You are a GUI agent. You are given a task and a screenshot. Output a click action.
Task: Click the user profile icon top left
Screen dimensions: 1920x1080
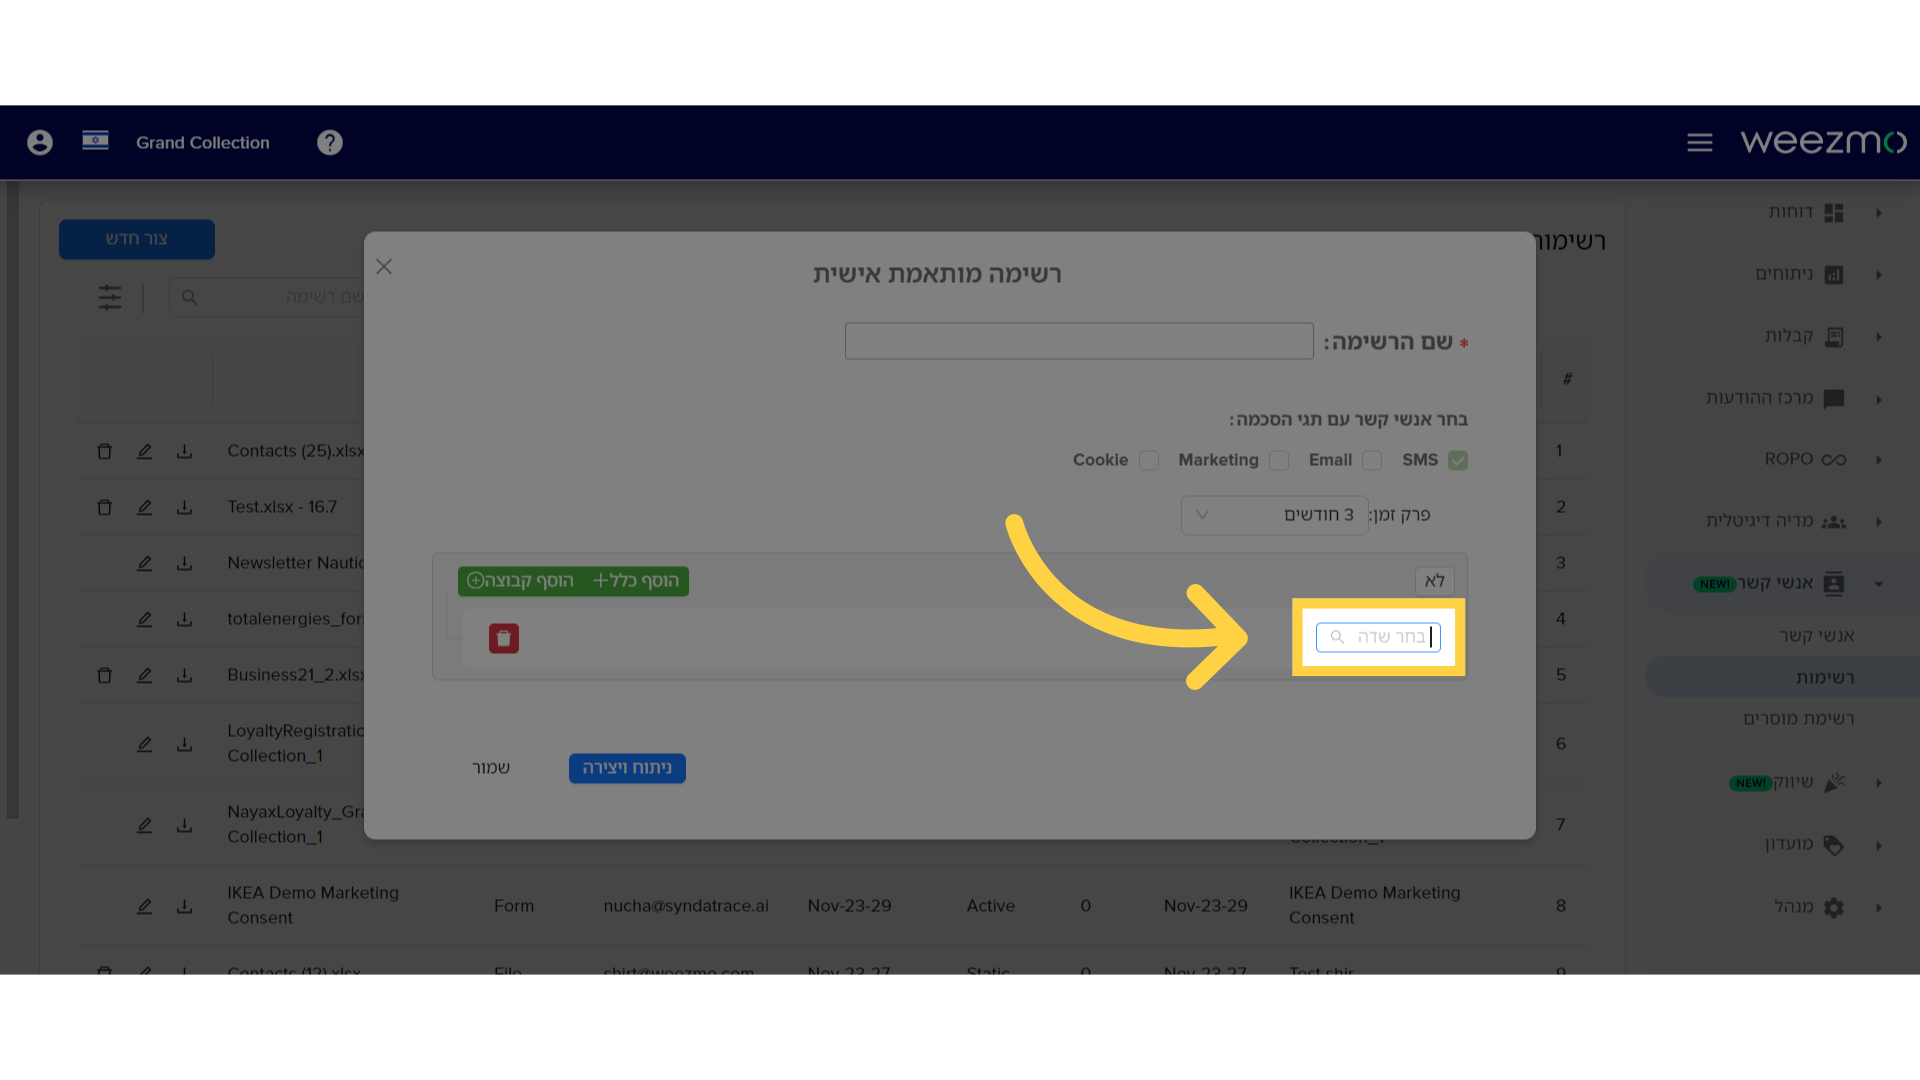click(40, 142)
